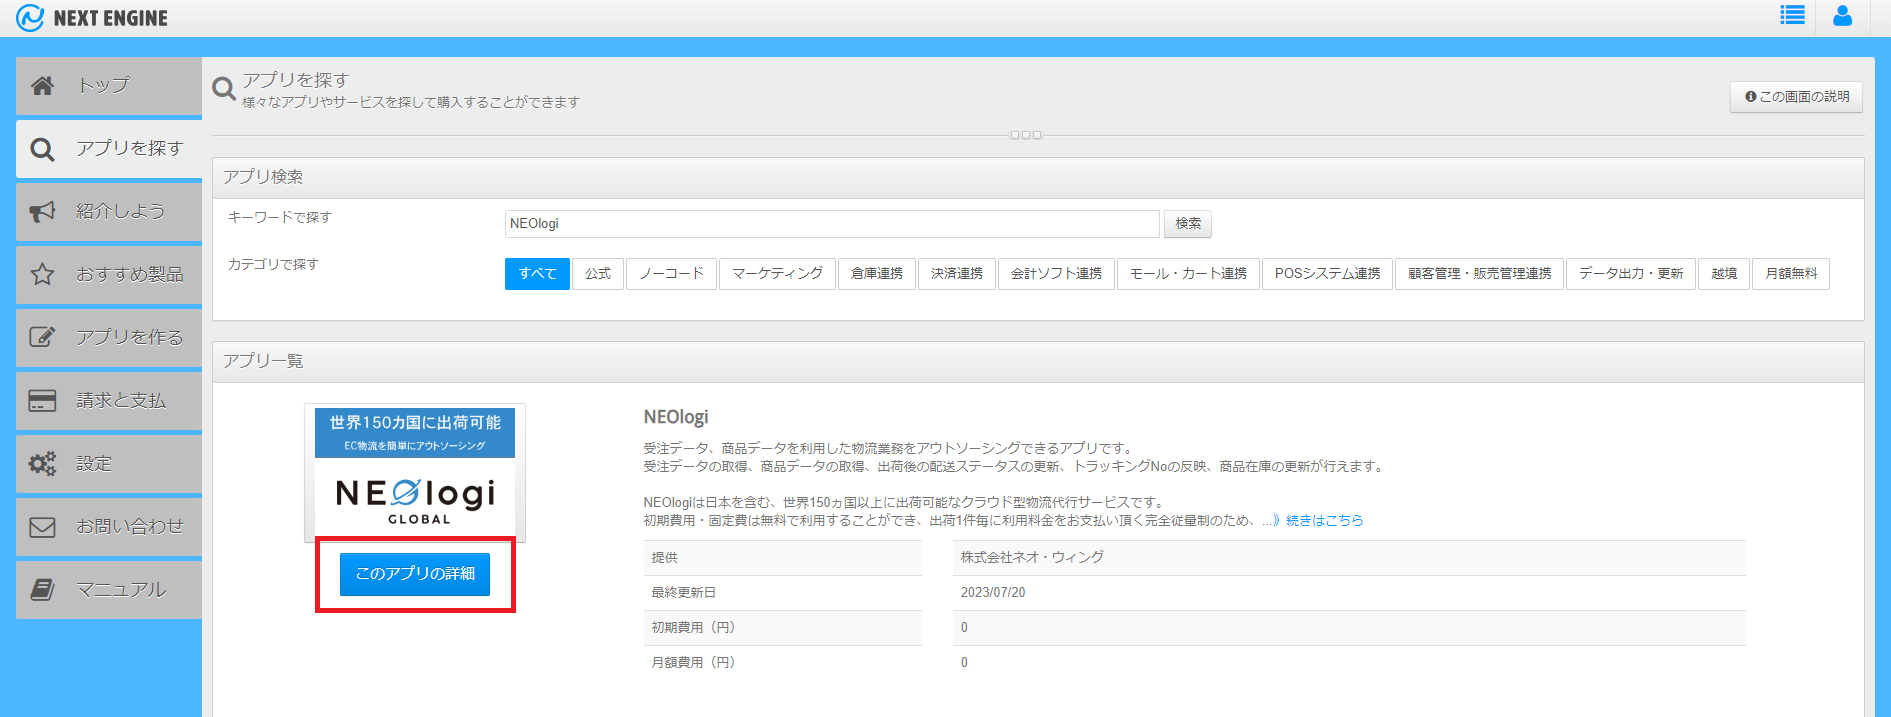Click the 続きはこちら link
This screenshot has width=1891, height=717.
pyautogui.click(x=1324, y=521)
